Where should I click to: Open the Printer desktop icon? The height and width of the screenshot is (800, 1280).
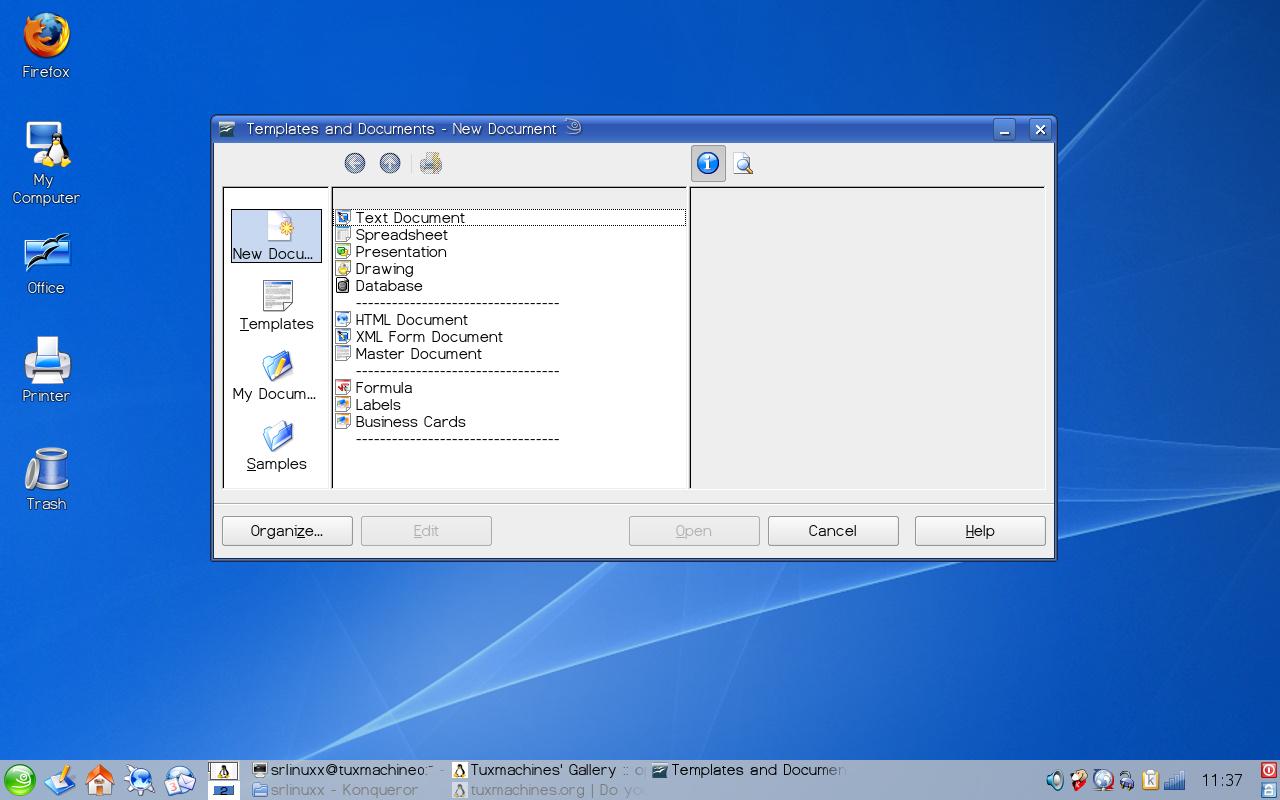(46, 369)
